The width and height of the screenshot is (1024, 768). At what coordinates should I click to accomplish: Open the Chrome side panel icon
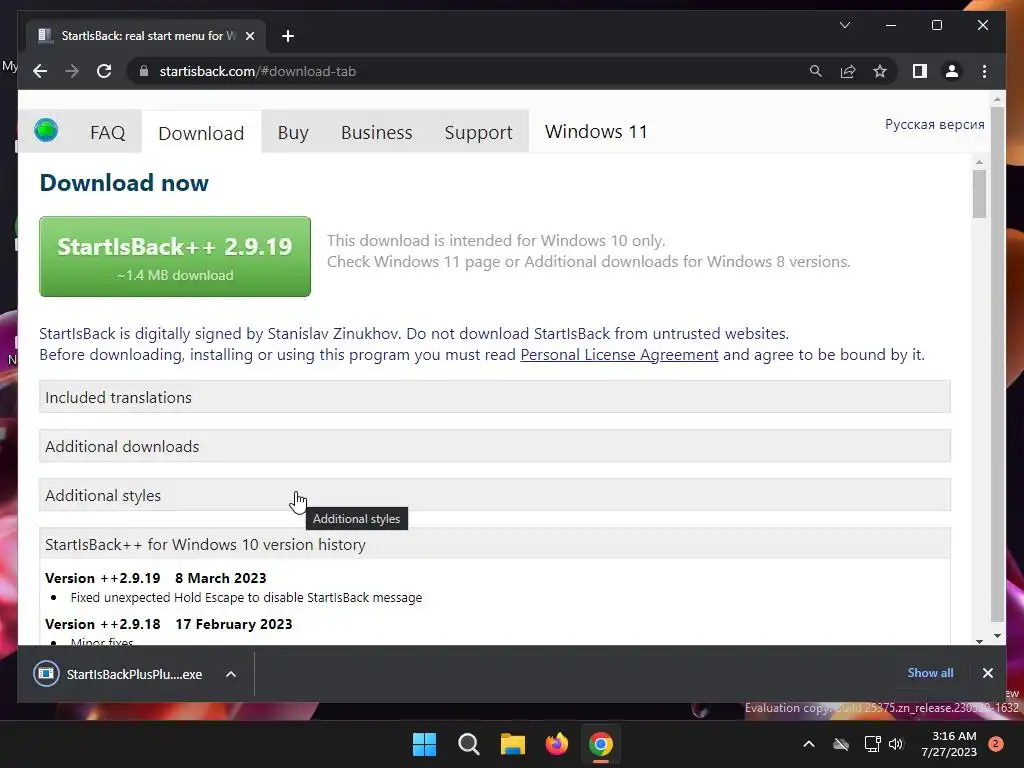point(920,71)
